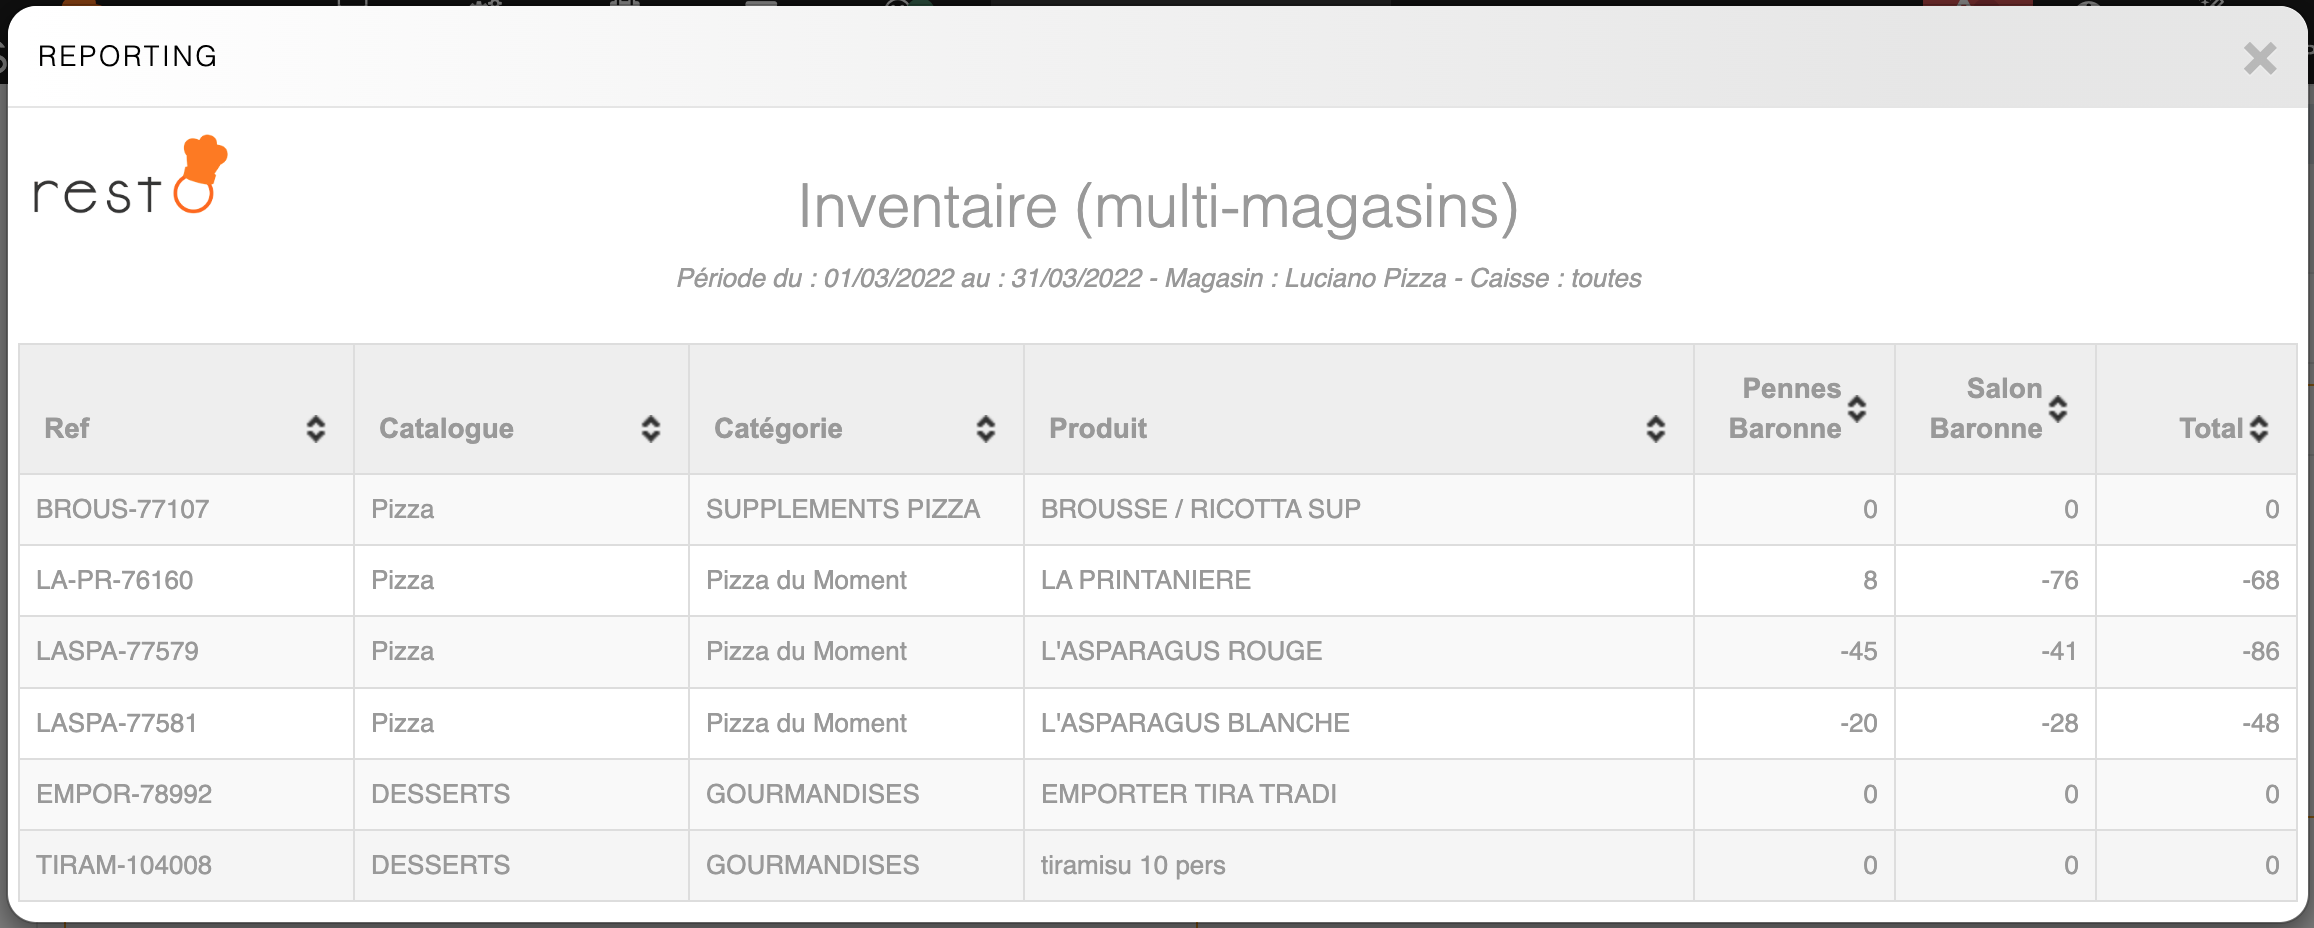Click the resto logo with the chef hat
2314x928 pixels.
point(131,177)
